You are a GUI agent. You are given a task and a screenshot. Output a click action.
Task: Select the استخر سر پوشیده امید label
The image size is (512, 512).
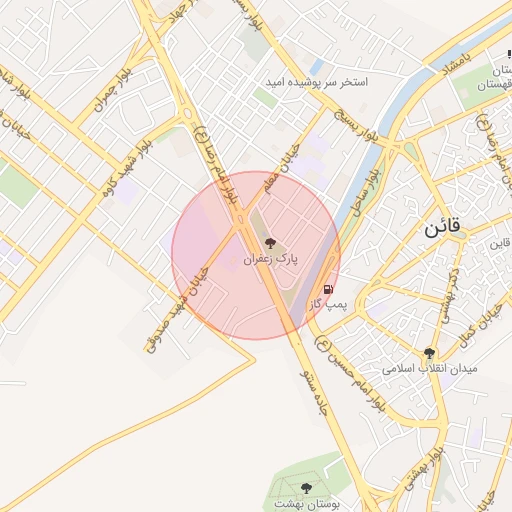click(x=317, y=82)
